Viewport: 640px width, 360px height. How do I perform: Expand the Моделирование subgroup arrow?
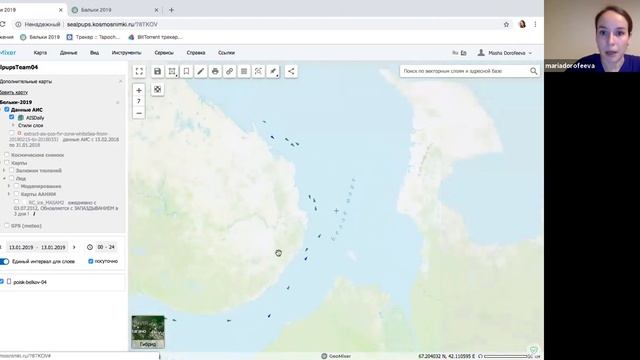pyautogui.click(x=9, y=186)
